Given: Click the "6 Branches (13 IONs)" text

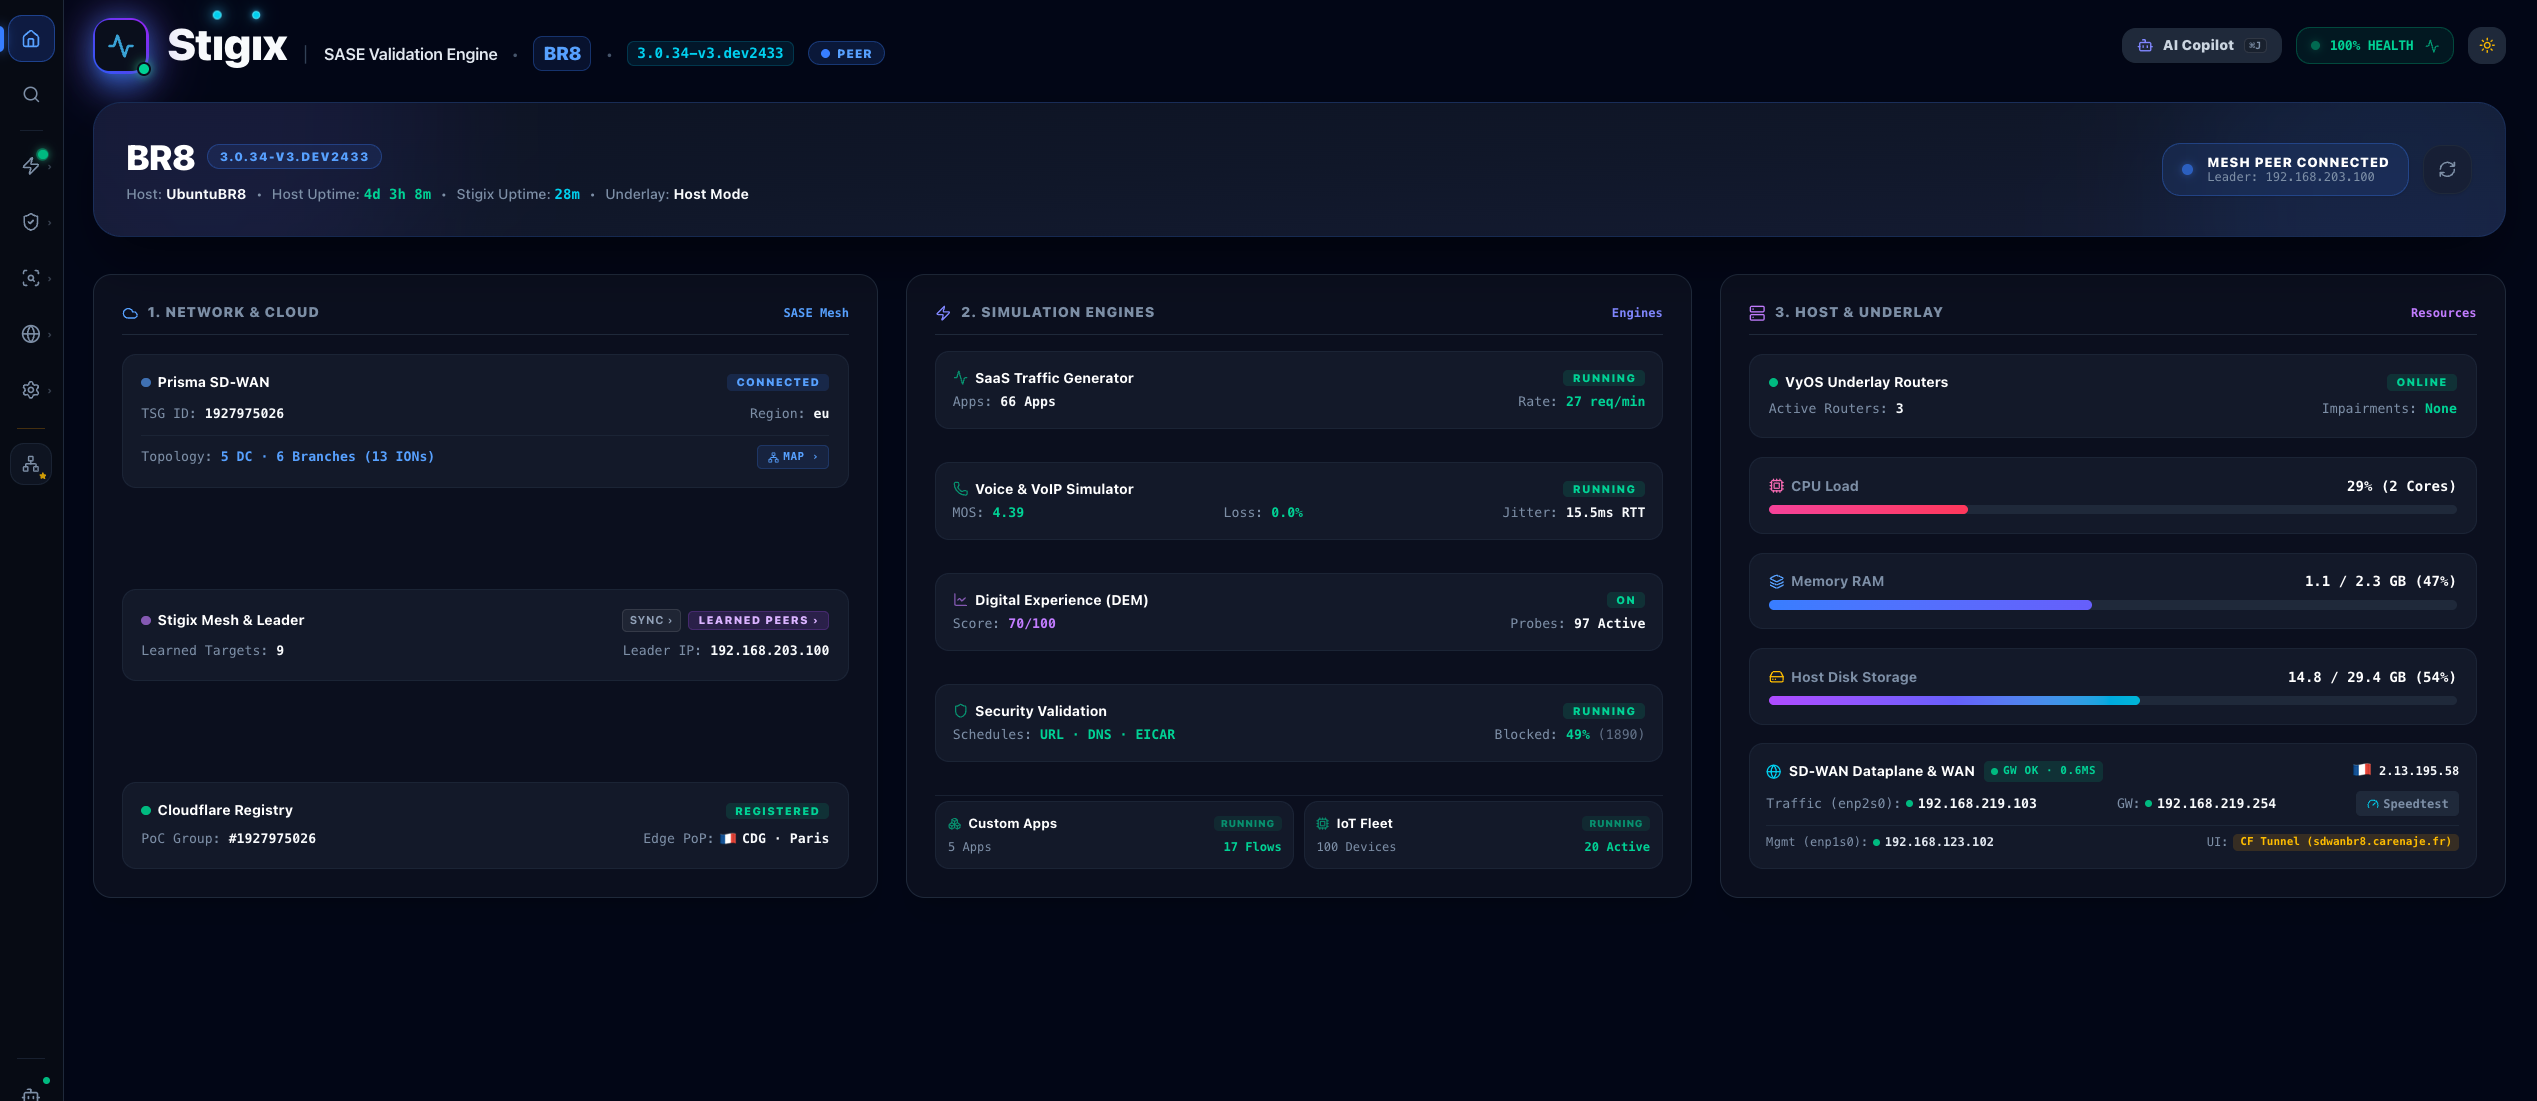Looking at the screenshot, I should 355,457.
